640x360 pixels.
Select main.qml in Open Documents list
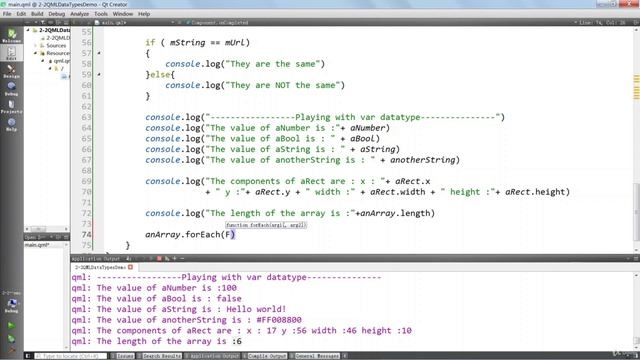[37, 245]
